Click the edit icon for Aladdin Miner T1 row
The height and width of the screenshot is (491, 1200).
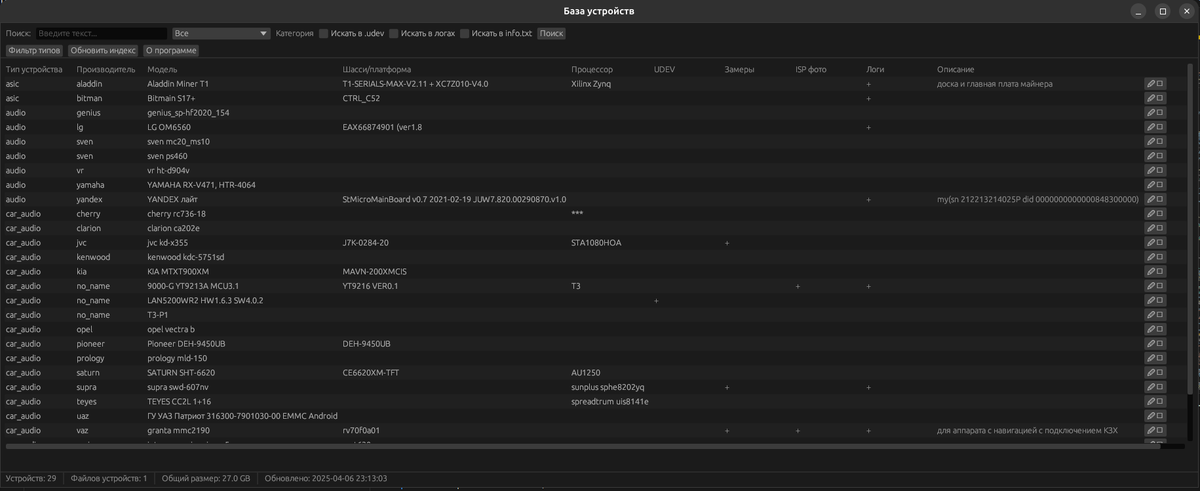pyautogui.click(x=1155, y=84)
